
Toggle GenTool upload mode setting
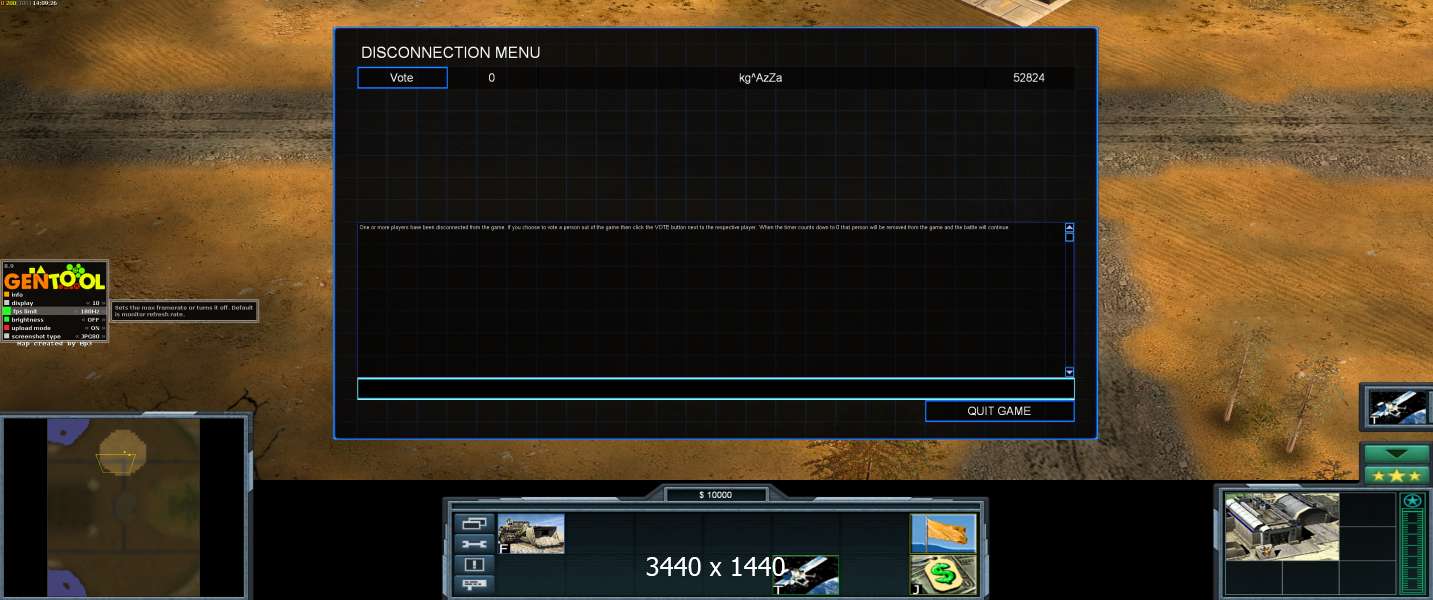55,328
